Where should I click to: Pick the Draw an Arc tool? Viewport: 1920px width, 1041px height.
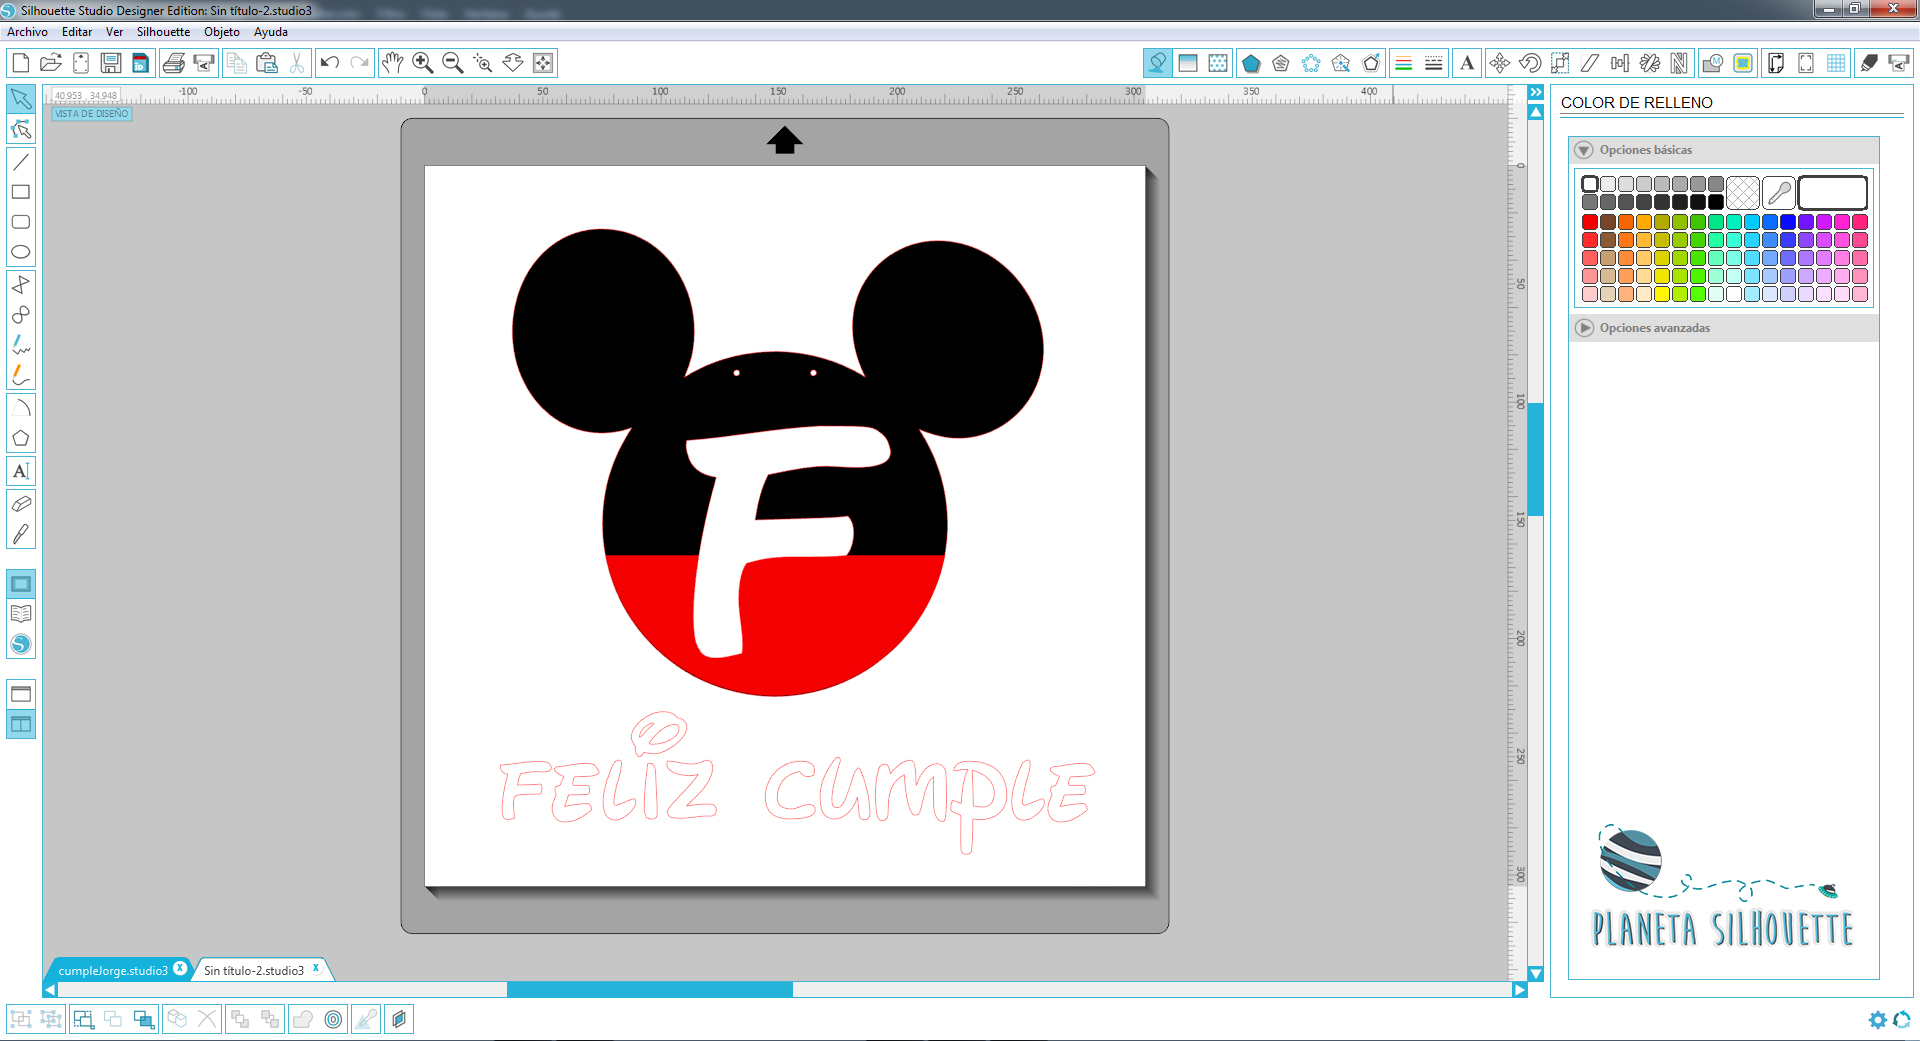pos(21,408)
